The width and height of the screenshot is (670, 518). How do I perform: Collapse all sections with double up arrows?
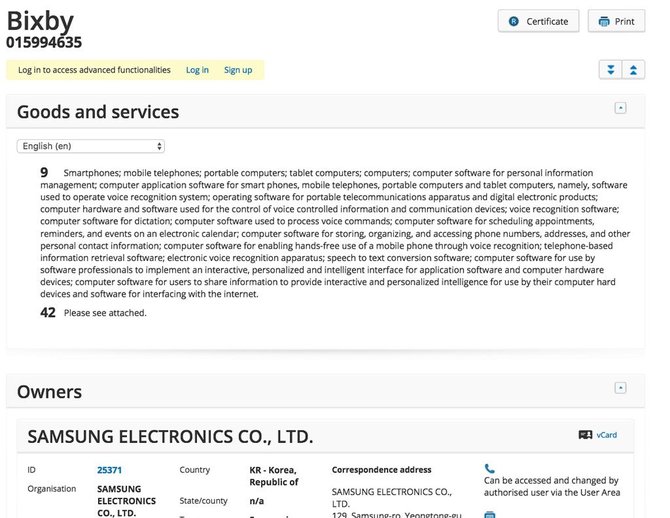[633, 70]
